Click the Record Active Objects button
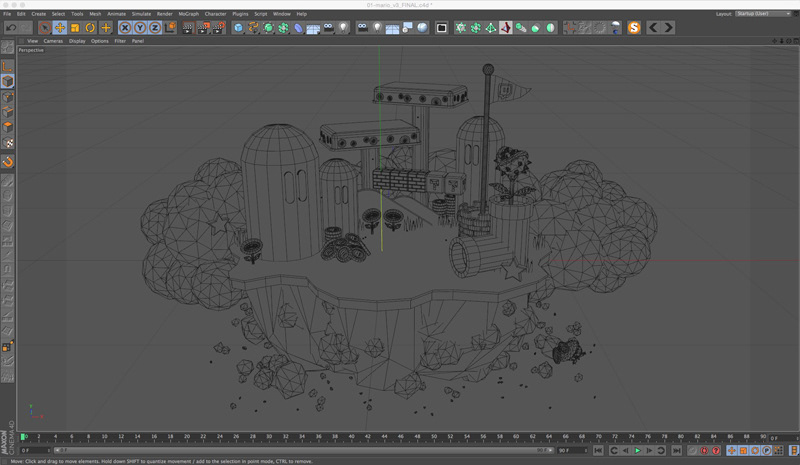Image resolution: width=800 pixels, height=465 pixels. pyautogui.click(x=692, y=450)
